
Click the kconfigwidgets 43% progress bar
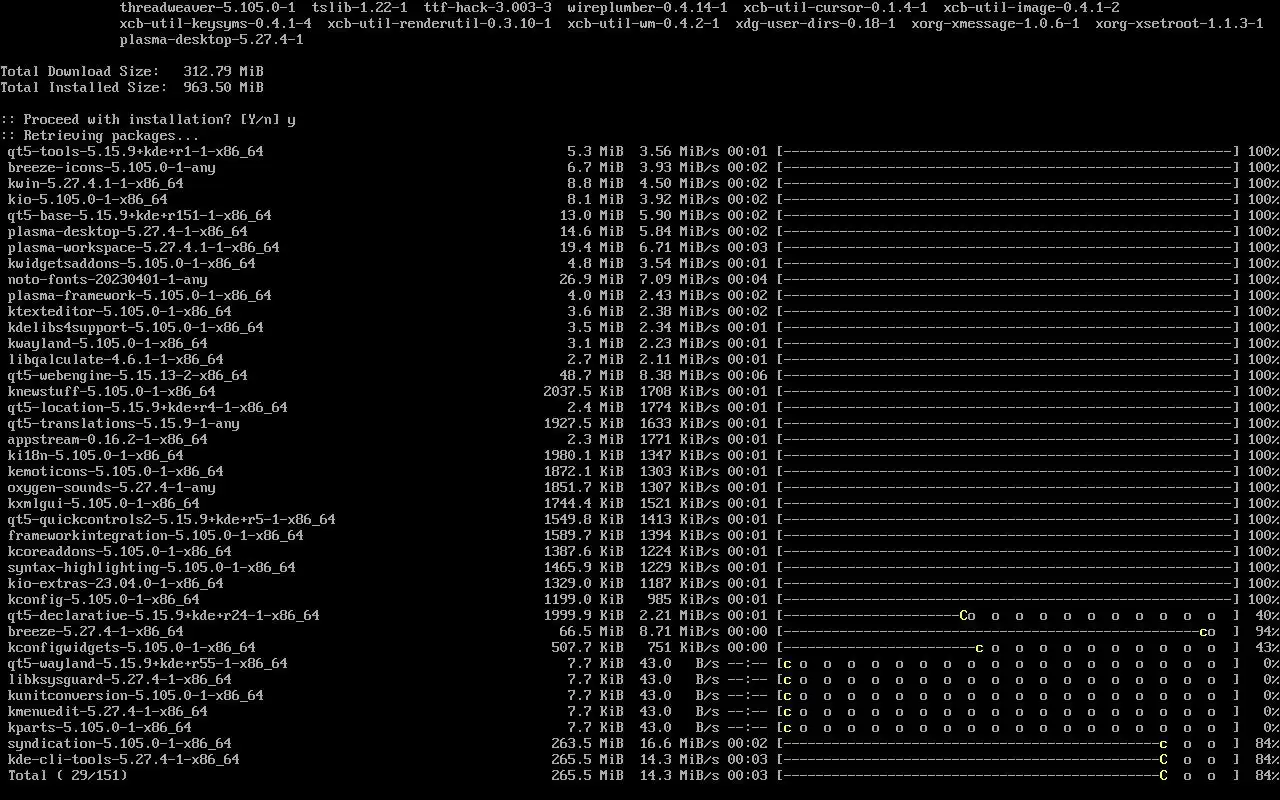1008,647
